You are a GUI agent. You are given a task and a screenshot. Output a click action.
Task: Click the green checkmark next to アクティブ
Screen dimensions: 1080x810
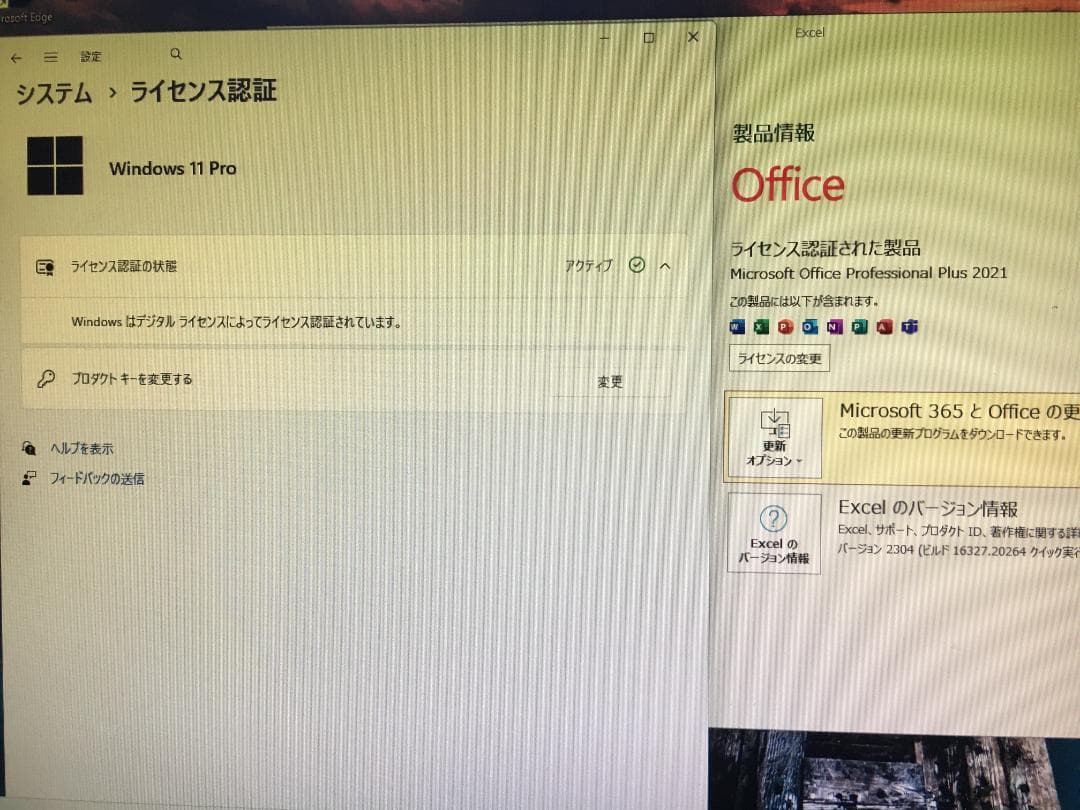point(637,266)
